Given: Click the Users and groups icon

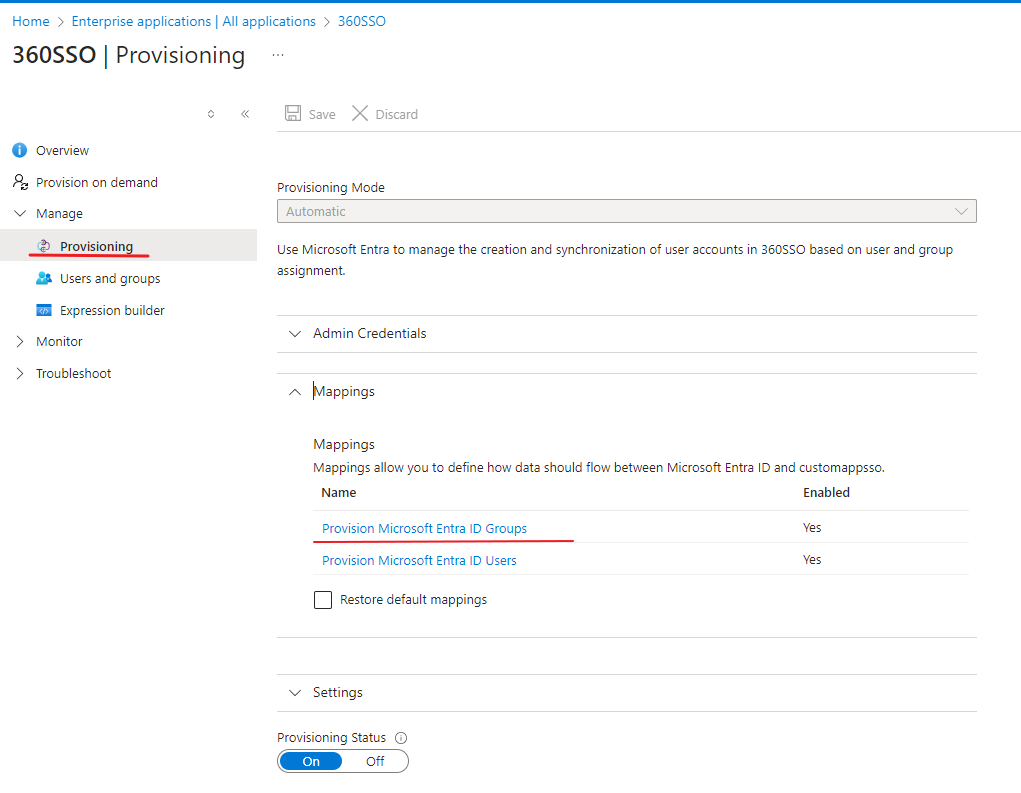Looking at the screenshot, I should click(x=43, y=278).
